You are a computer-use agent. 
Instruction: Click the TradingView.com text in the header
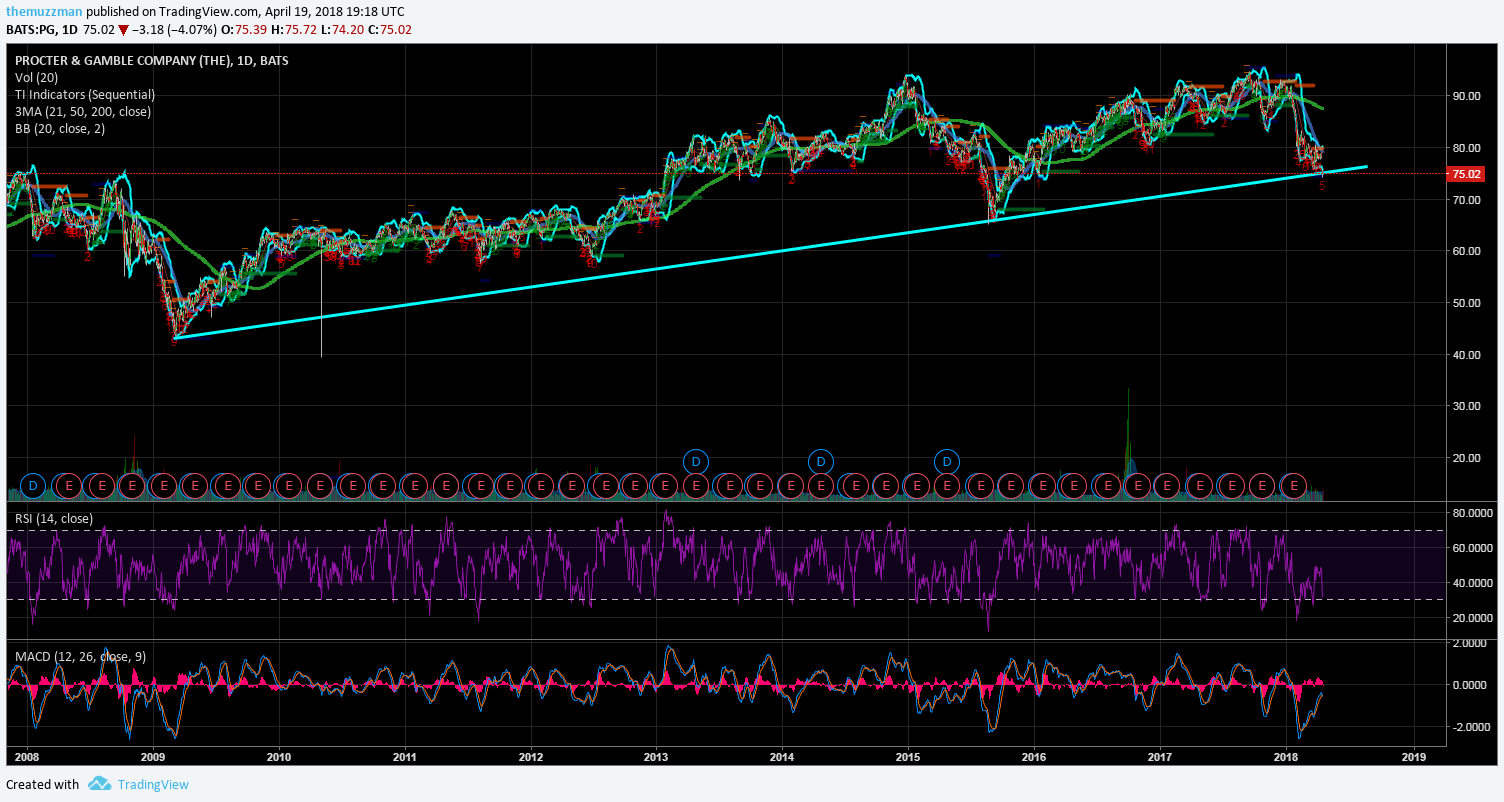coord(208,12)
